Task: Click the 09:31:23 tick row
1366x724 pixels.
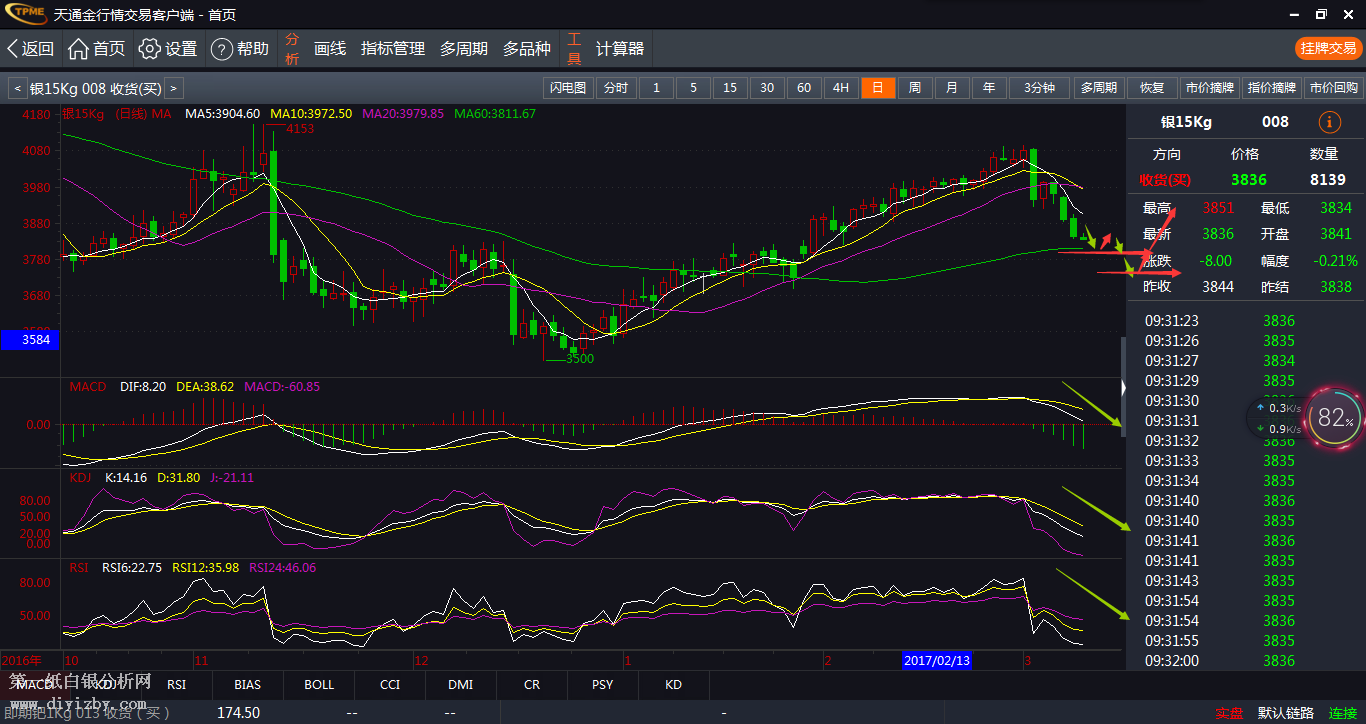Action: coord(1246,321)
